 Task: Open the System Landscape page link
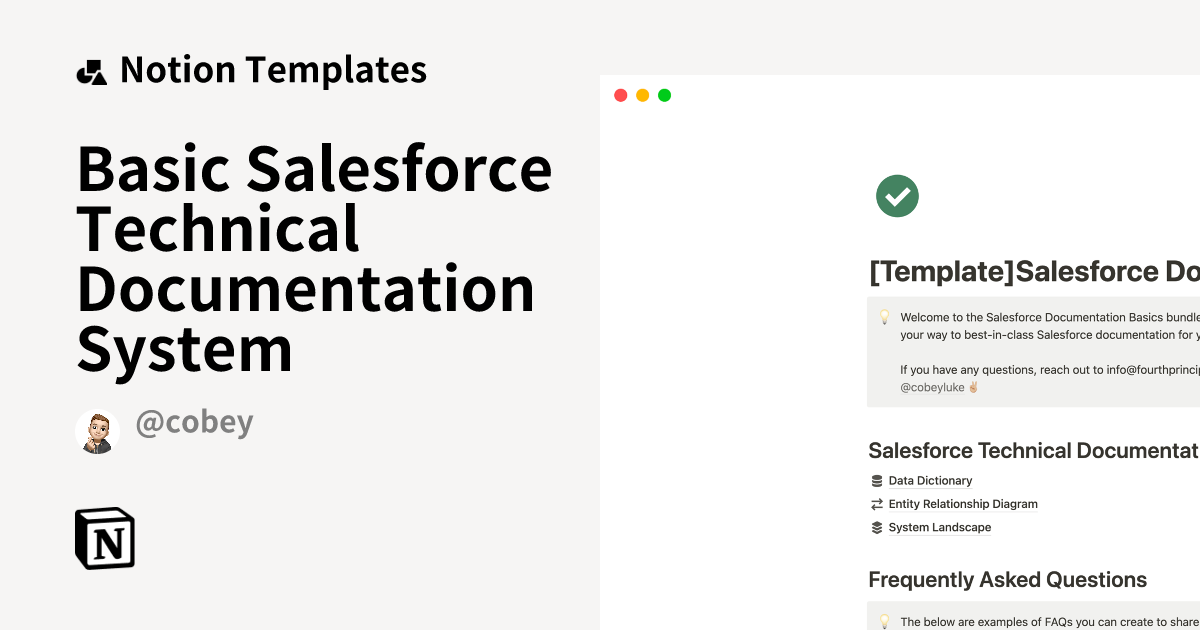(x=940, y=528)
